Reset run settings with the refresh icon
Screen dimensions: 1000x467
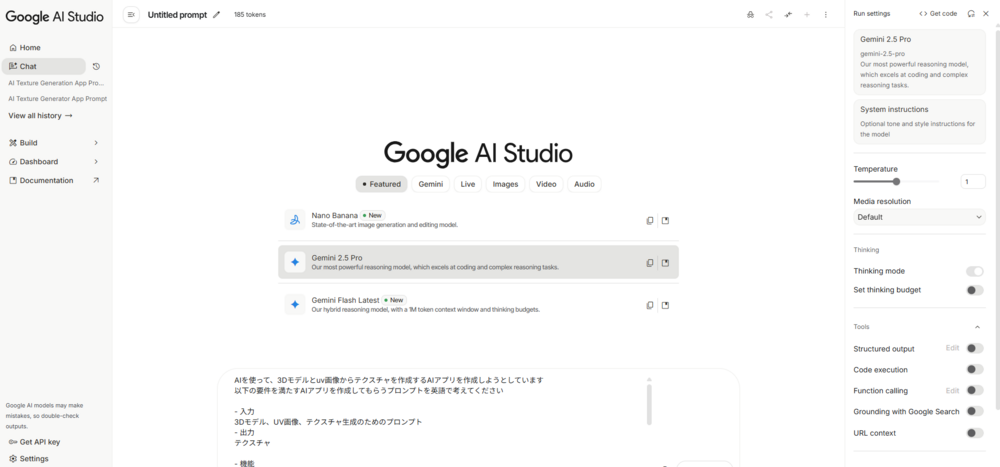coord(971,13)
